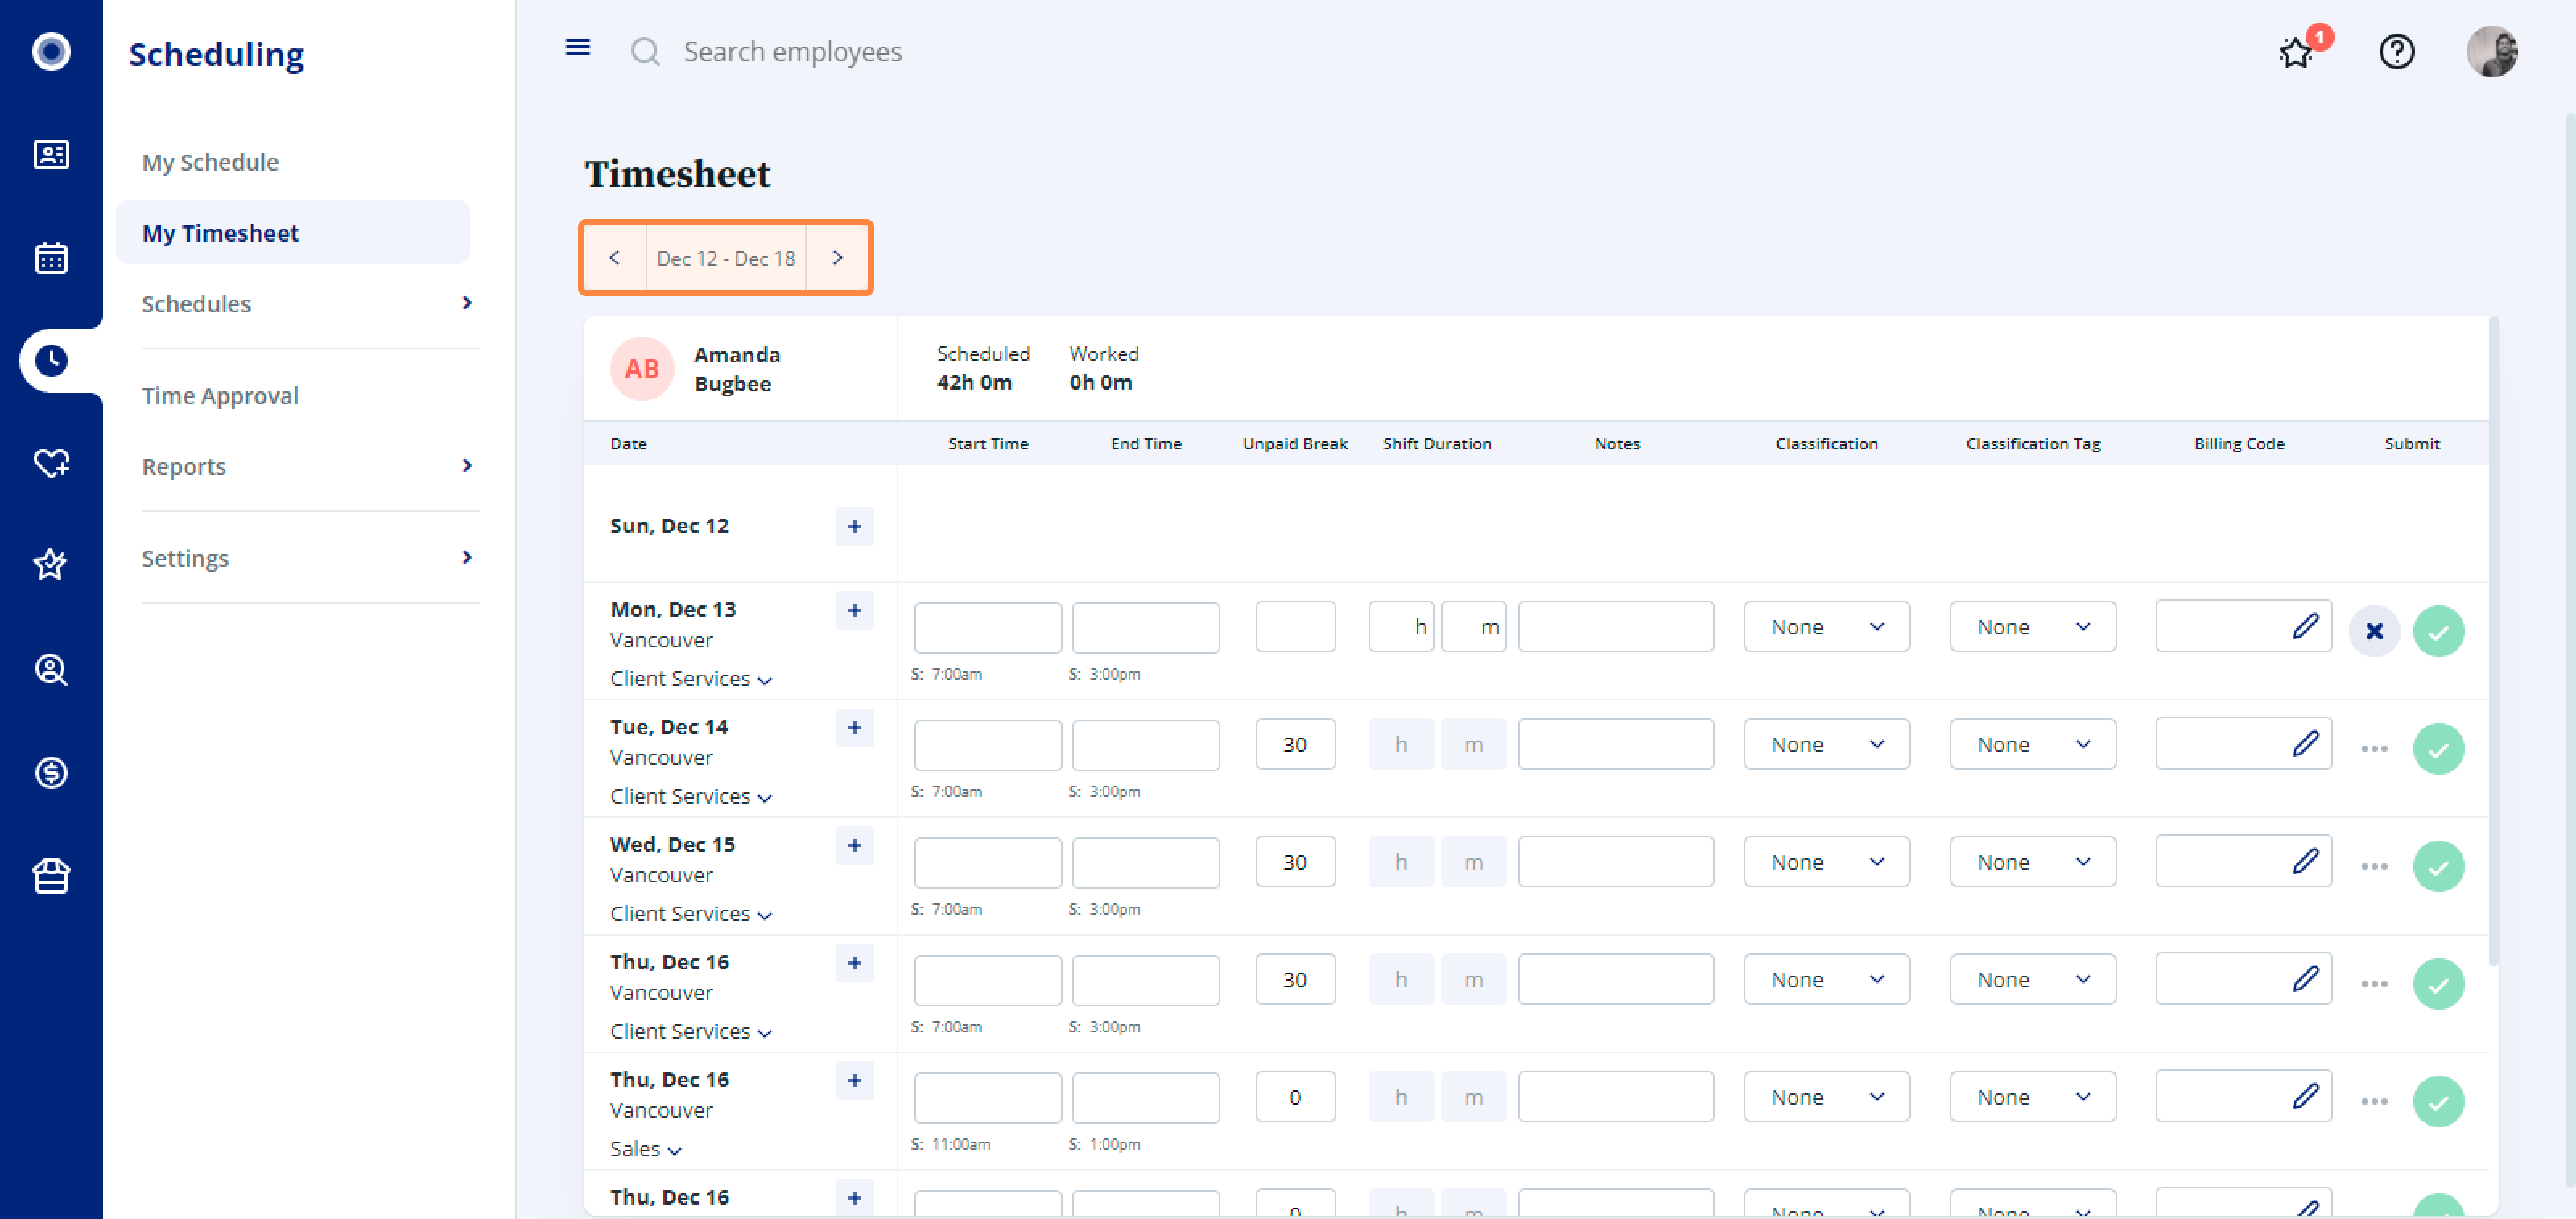Open more options for Tue, Dec 14
This screenshot has height=1219, width=2576.
[x=2374, y=749]
